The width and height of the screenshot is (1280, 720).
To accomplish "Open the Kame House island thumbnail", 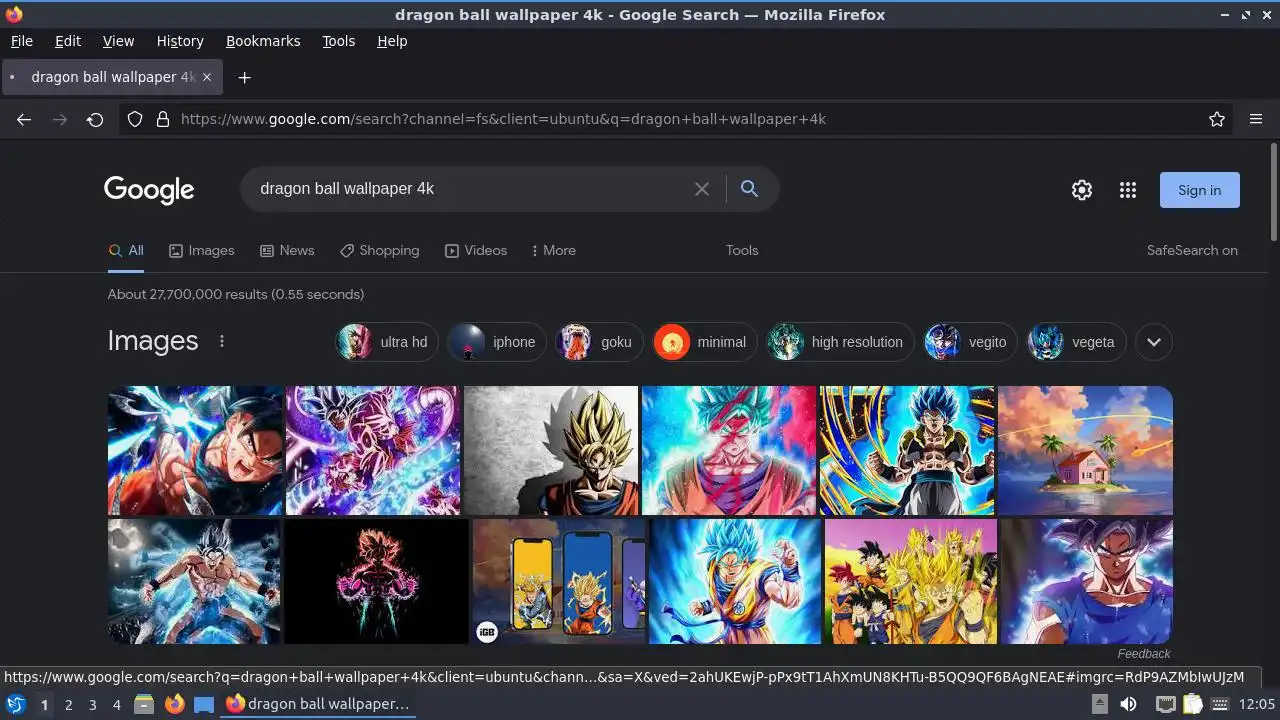I will click(1085, 450).
